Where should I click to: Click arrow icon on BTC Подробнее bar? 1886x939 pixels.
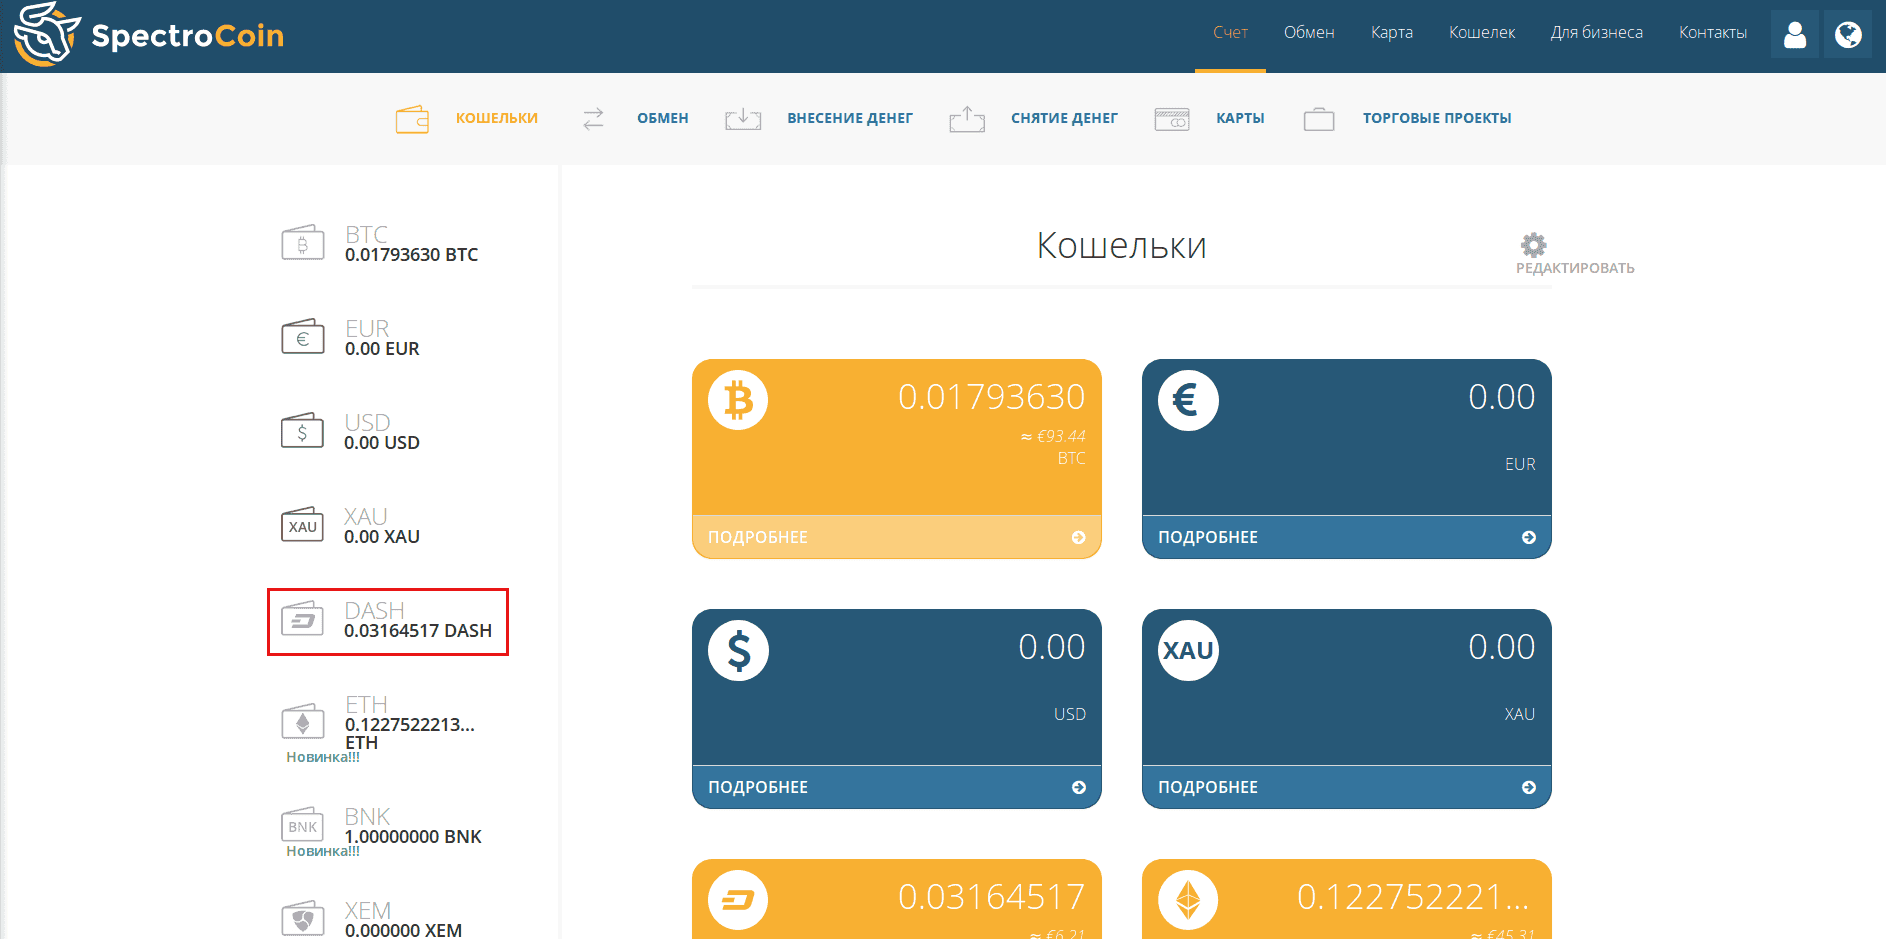pyautogui.click(x=1078, y=537)
